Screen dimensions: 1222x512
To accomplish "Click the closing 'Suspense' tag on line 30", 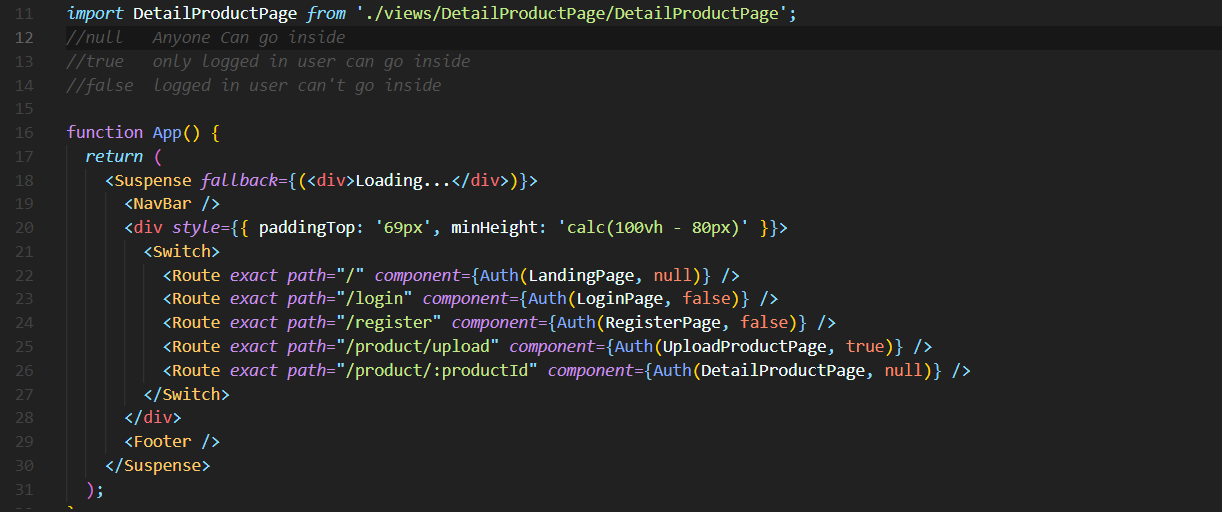I will tap(163, 467).
